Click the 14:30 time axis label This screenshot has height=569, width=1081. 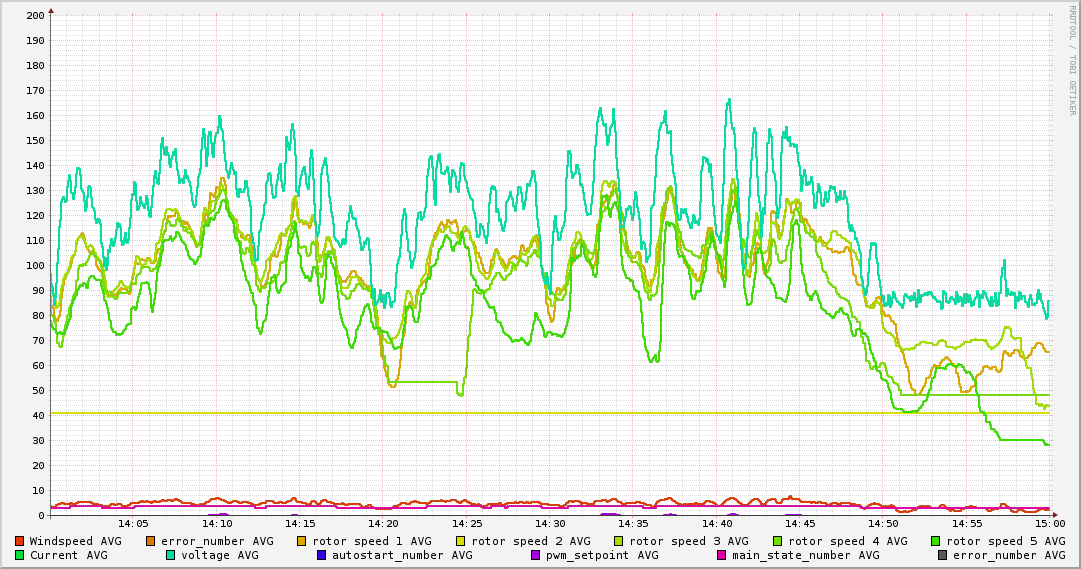point(550,525)
